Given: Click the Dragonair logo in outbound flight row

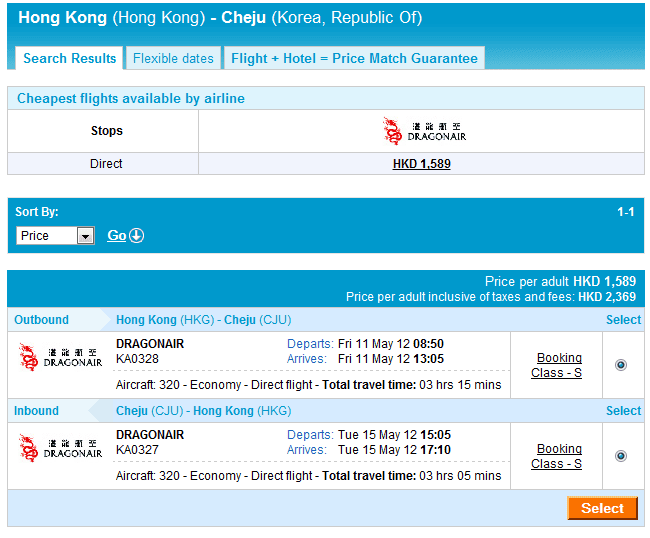Looking at the screenshot, I should [x=60, y=358].
